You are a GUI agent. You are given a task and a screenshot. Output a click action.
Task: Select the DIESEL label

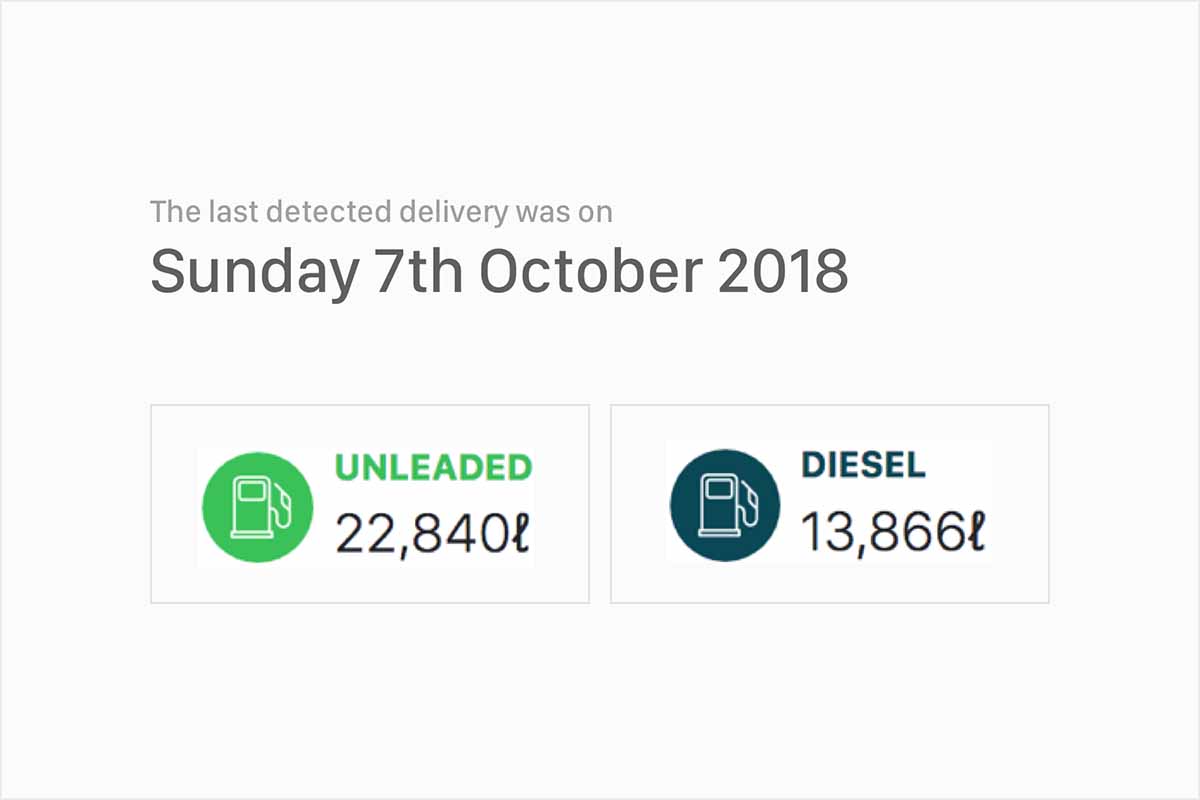click(865, 464)
